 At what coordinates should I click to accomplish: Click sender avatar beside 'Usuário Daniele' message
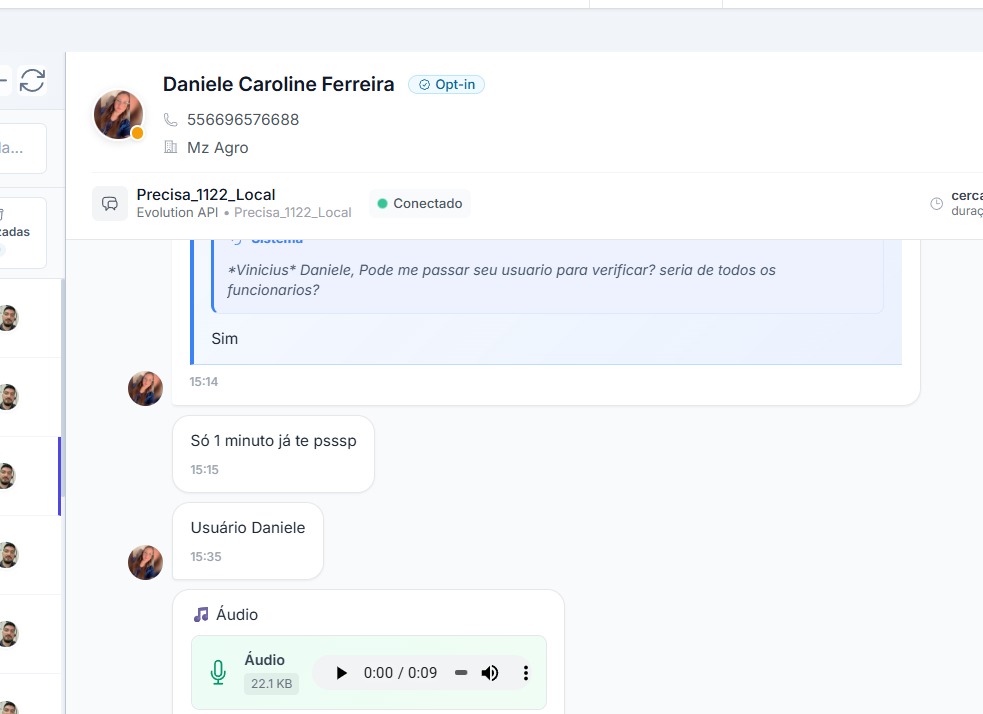click(x=145, y=562)
